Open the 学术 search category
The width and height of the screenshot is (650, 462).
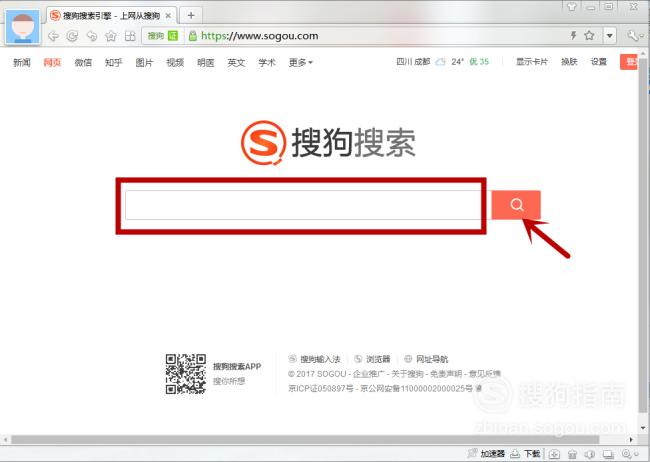267,62
